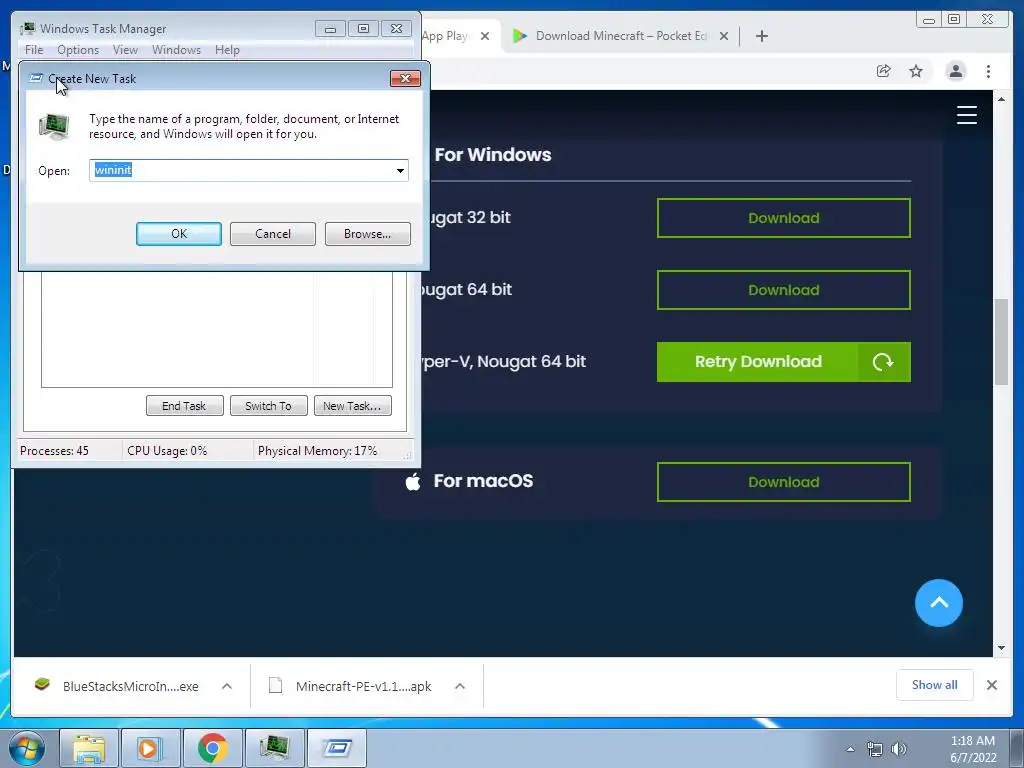Click Browse... in Create New Task

(368, 234)
